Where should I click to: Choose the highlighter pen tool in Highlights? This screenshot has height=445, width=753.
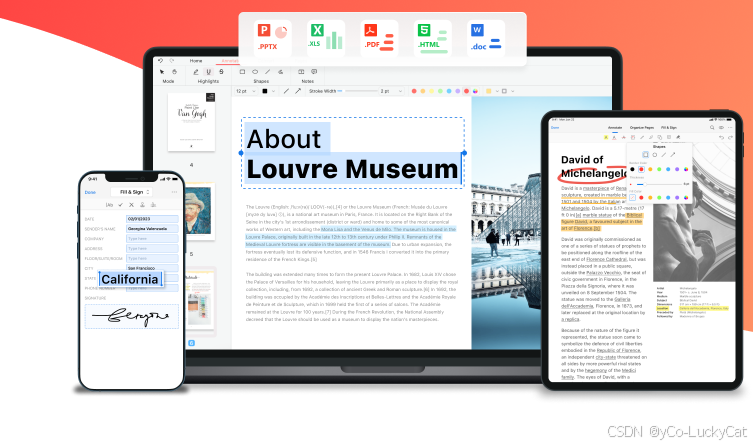coord(195,72)
